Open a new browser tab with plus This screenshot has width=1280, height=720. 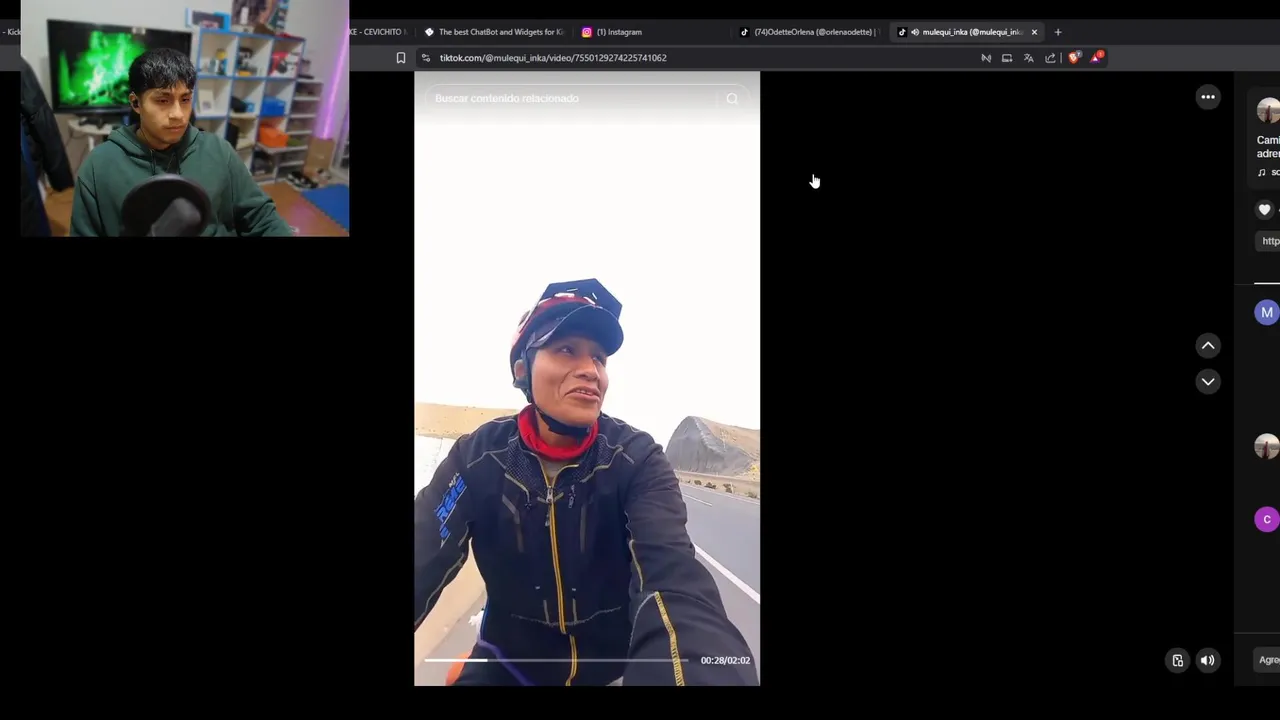(x=1058, y=32)
